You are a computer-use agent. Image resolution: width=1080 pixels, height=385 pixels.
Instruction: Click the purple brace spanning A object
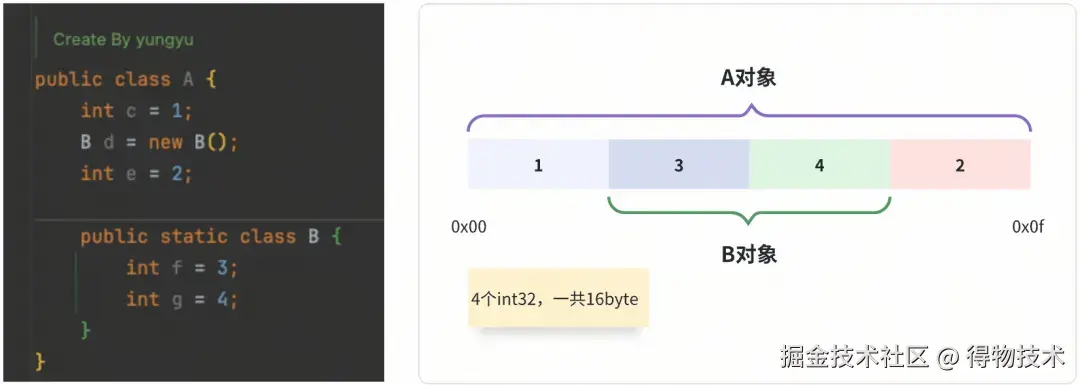point(749,117)
